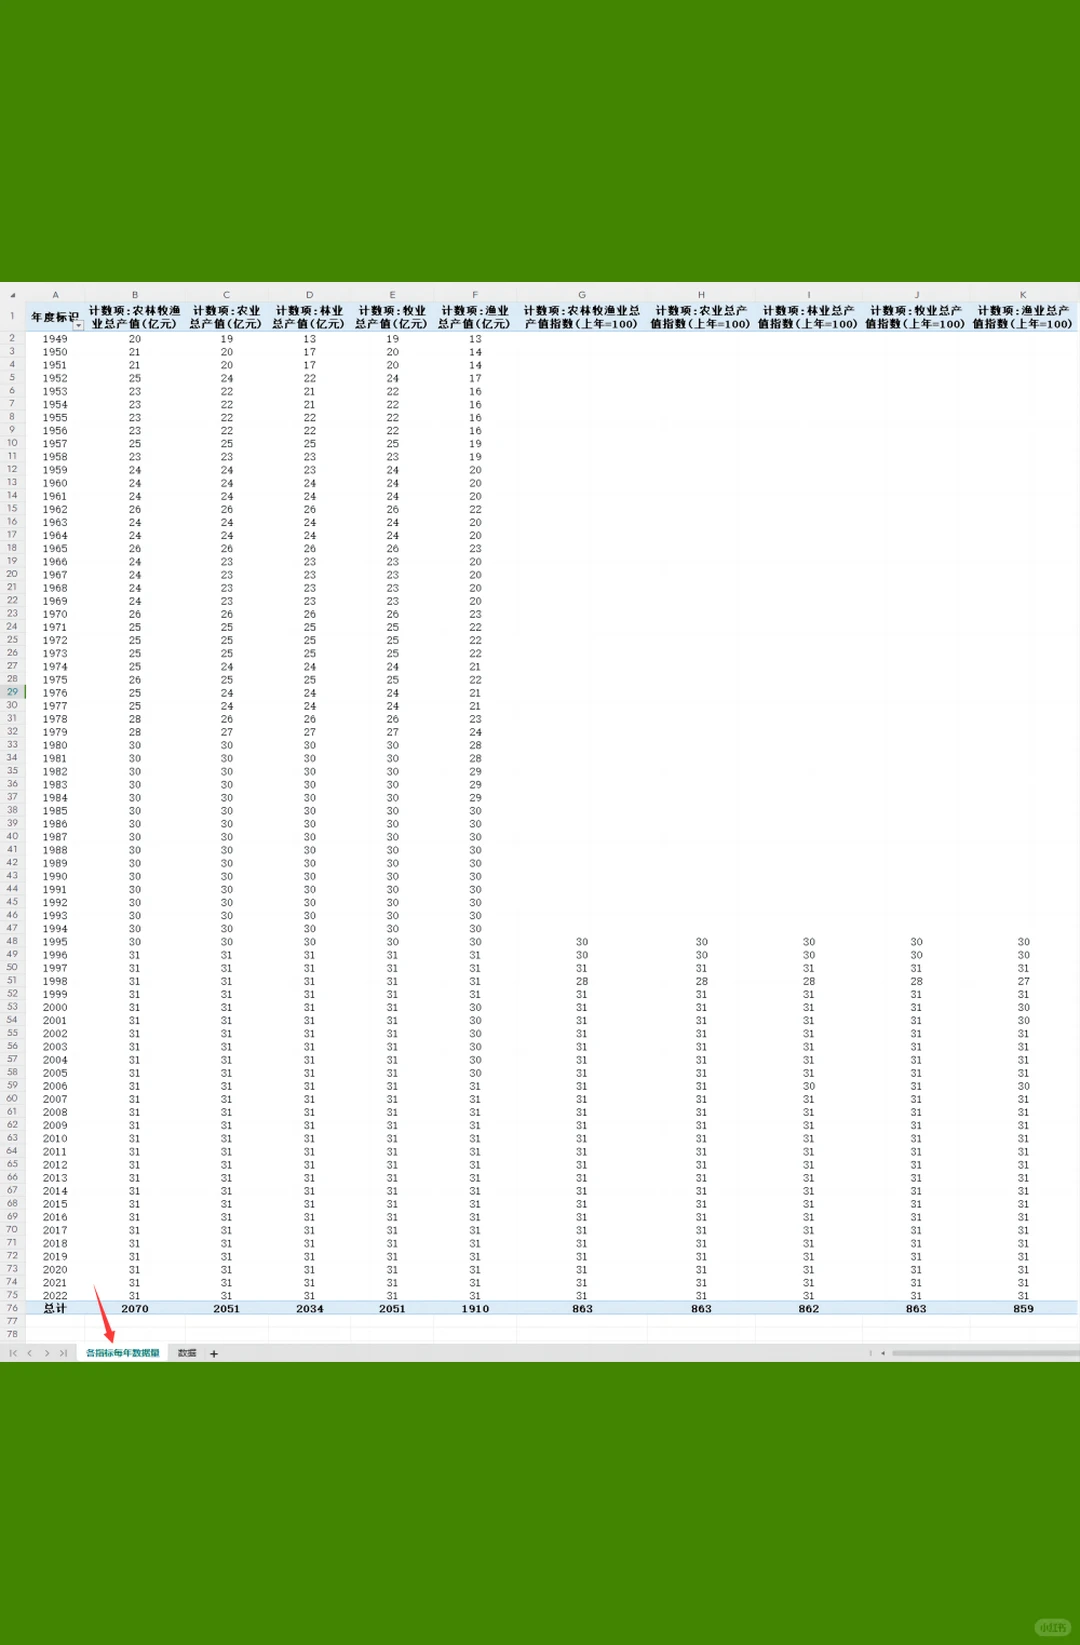
Task: Select row 29 header number
Action: click(x=12, y=691)
